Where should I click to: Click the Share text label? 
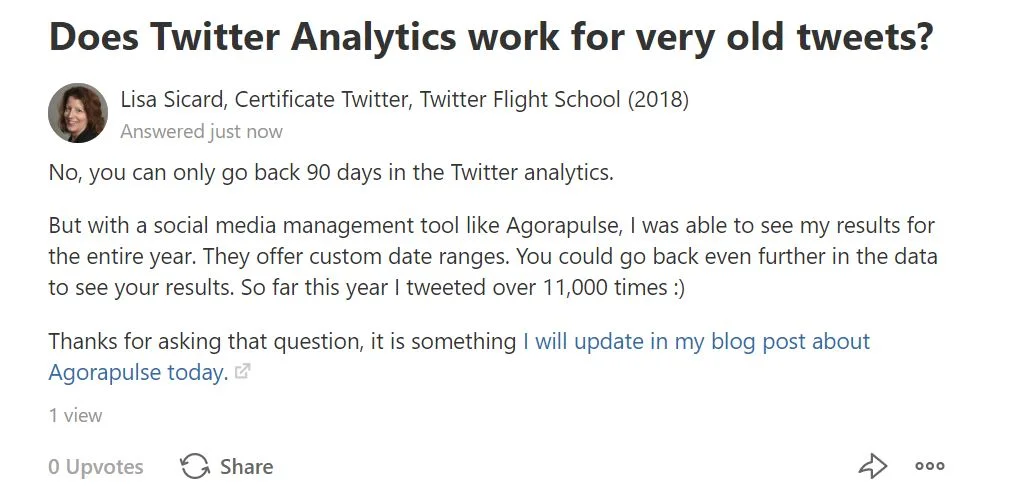(247, 466)
